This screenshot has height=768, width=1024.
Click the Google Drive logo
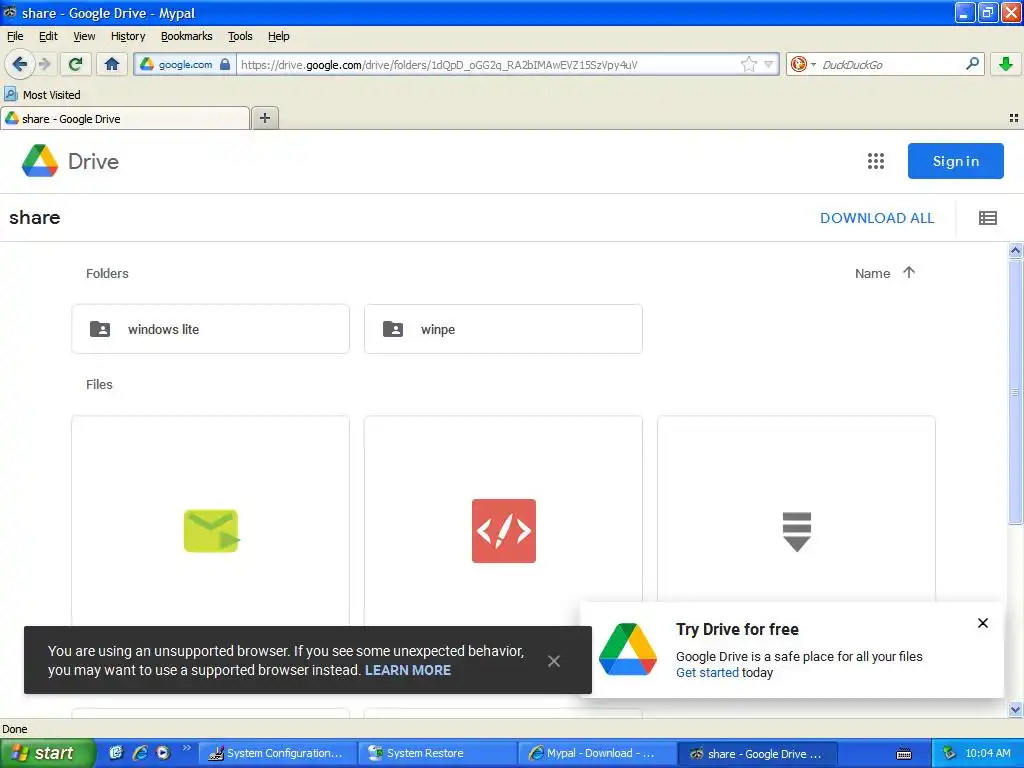pyautogui.click(x=70, y=161)
